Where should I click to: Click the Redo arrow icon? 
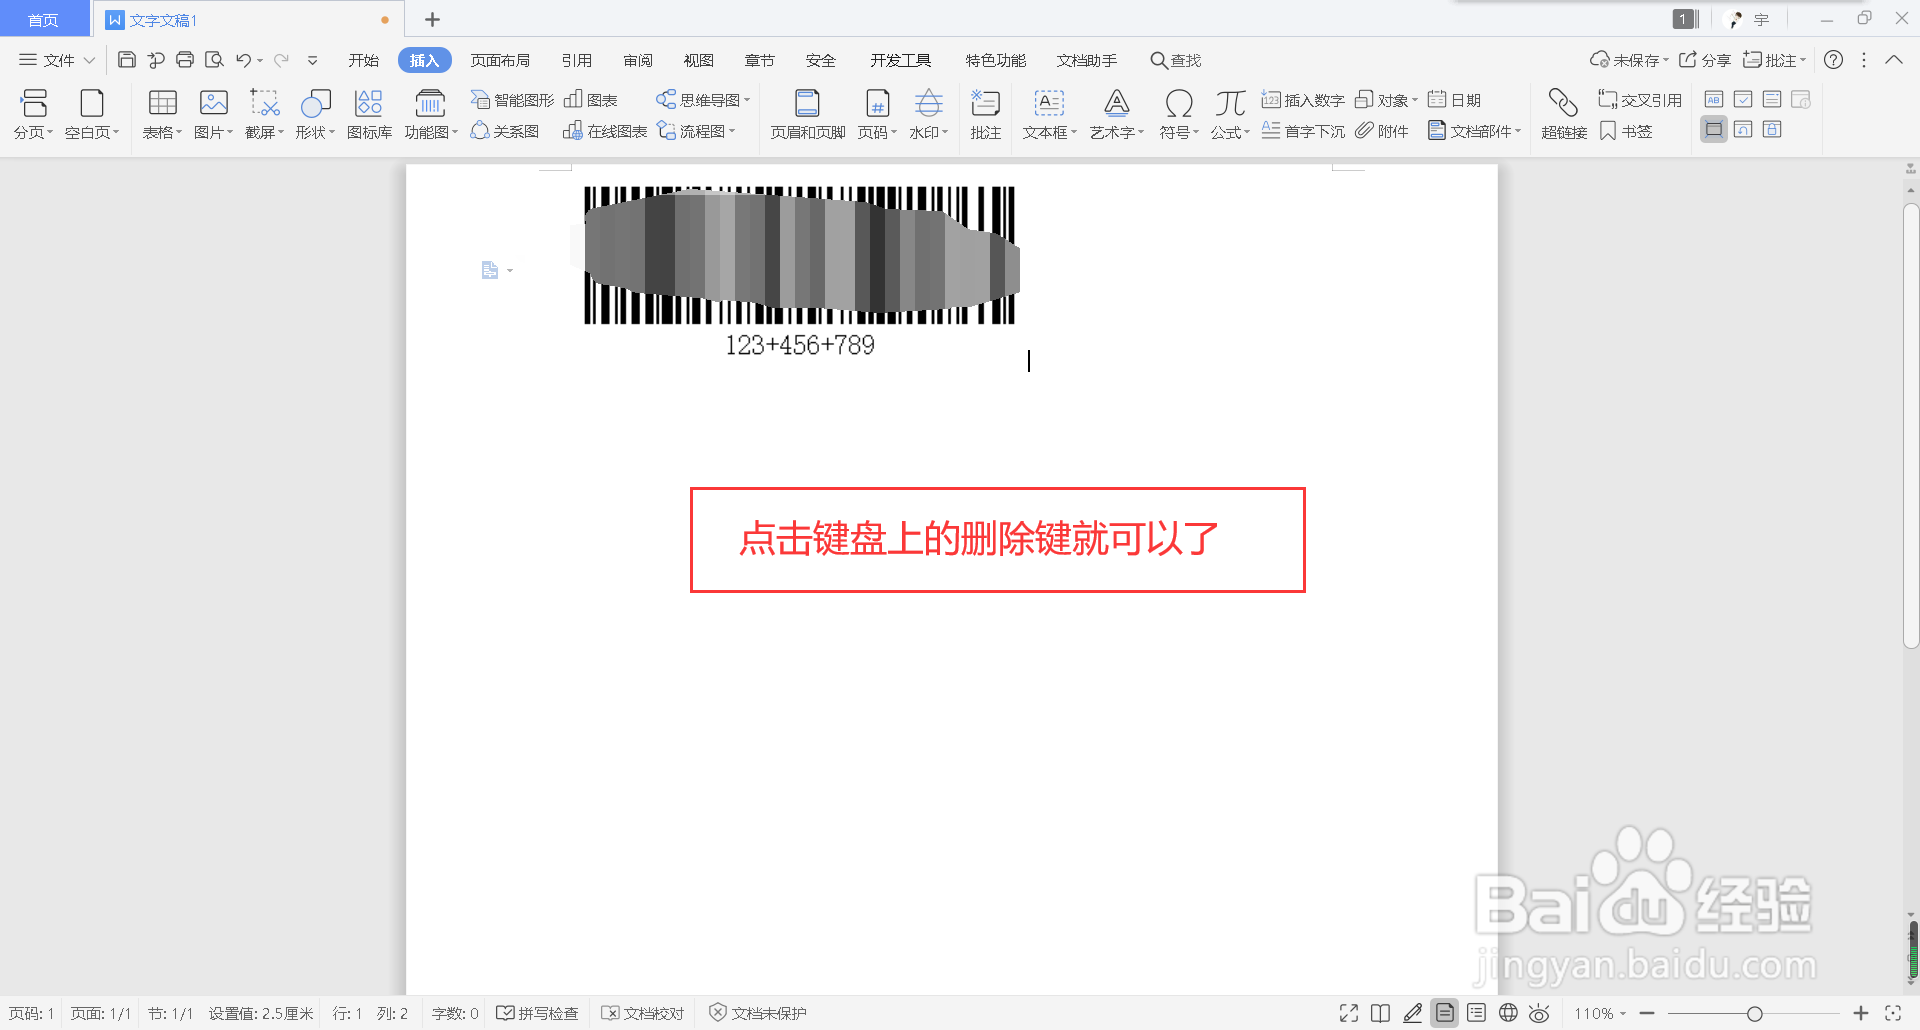point(281,60)
